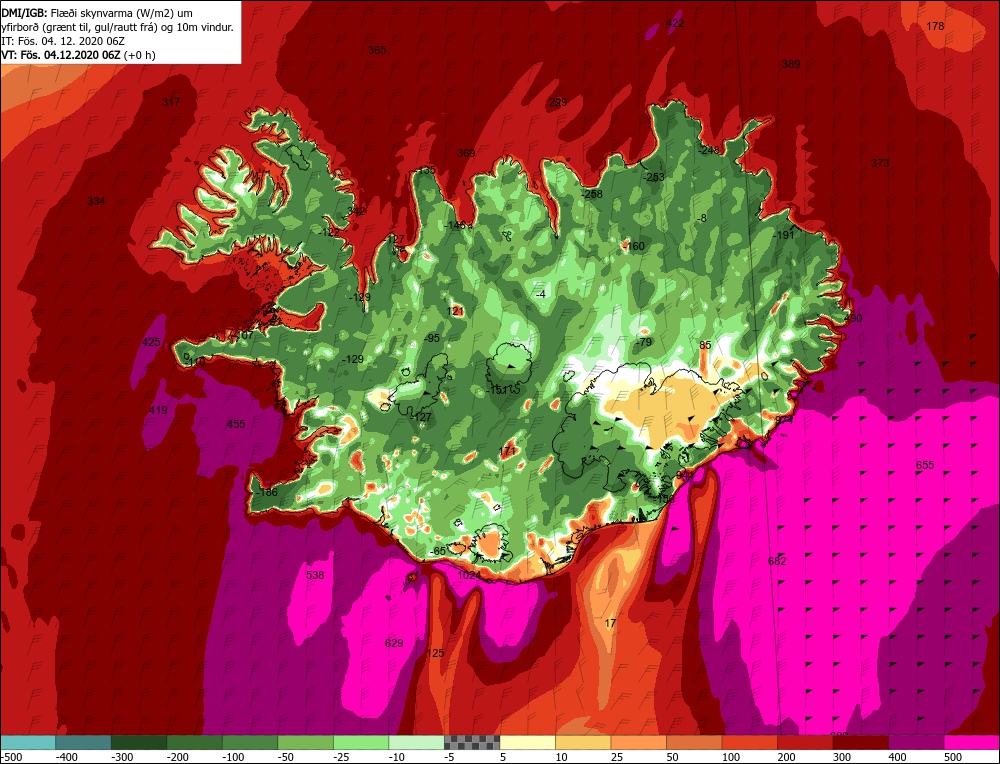Select the inland value '-160'
The height and width of the screenshot is (764, 1000).
click(x=634, y=246)
